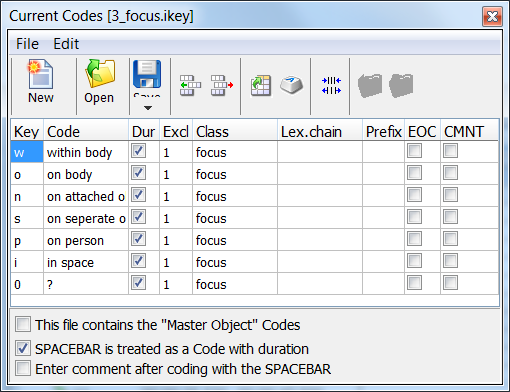The width and height of the screenshot is (510, 392).
Task: Click the first grayed-out folder icon
Action: (370, 85)
